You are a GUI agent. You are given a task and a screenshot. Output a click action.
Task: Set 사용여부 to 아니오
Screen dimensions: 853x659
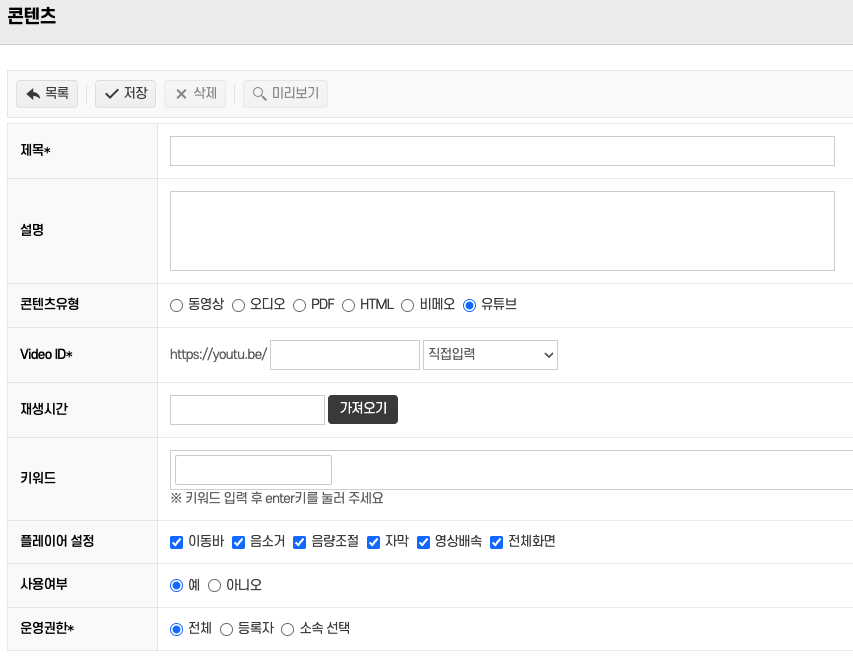[x=214, y=586]
